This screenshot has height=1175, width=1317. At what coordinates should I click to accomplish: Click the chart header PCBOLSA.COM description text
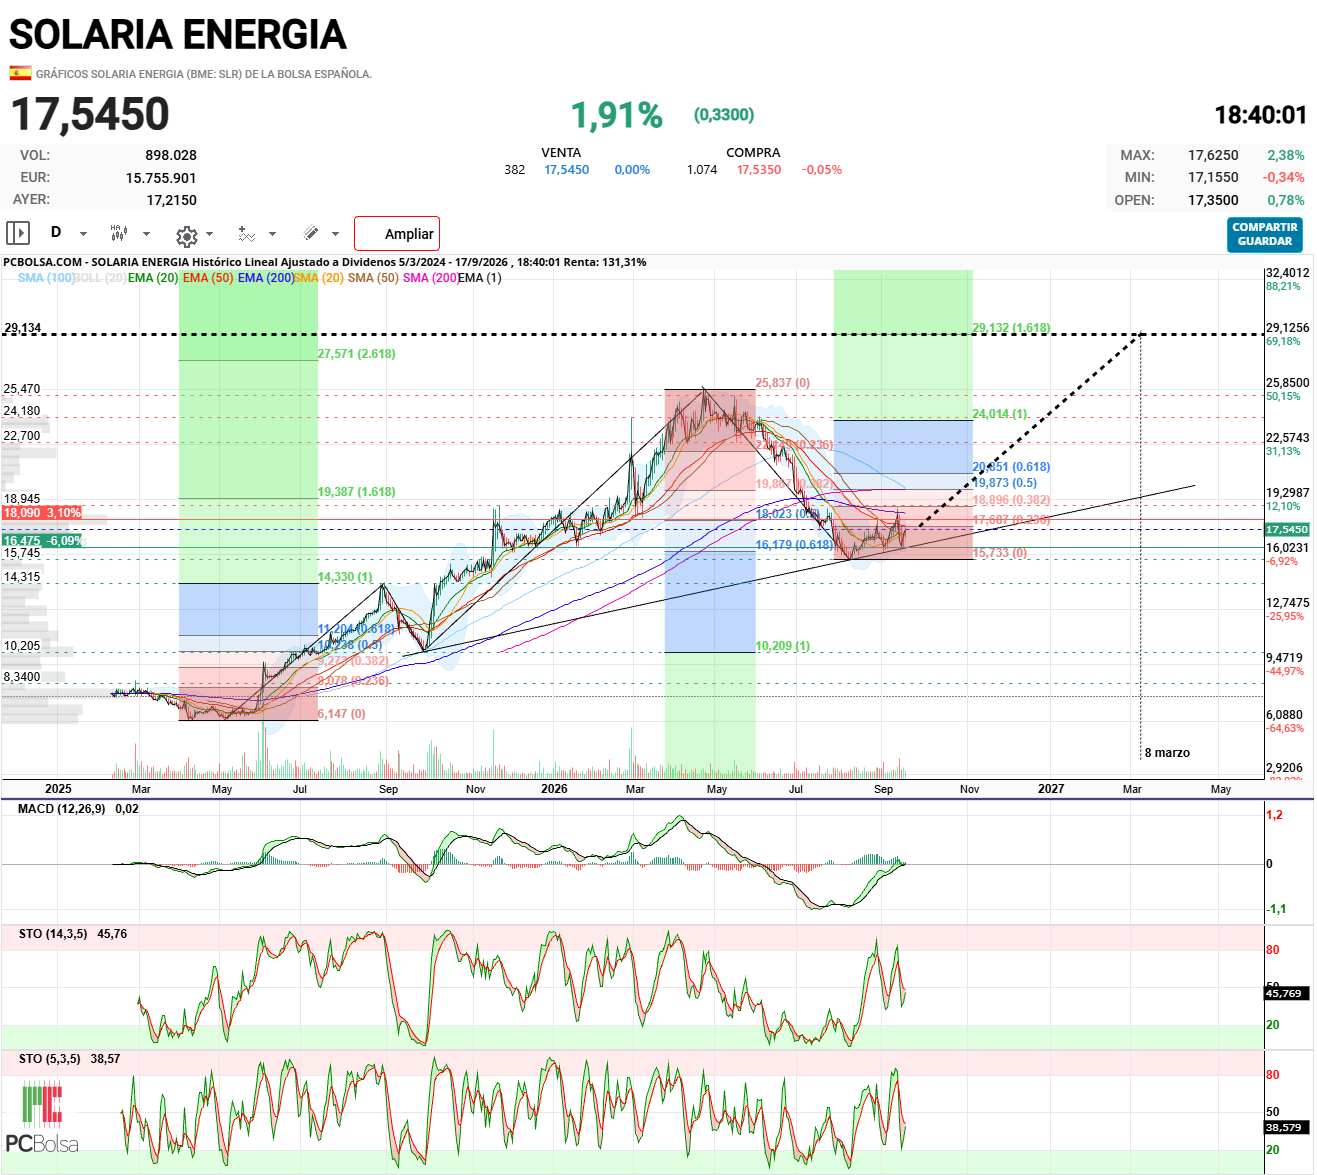click(x=324, y=262)
